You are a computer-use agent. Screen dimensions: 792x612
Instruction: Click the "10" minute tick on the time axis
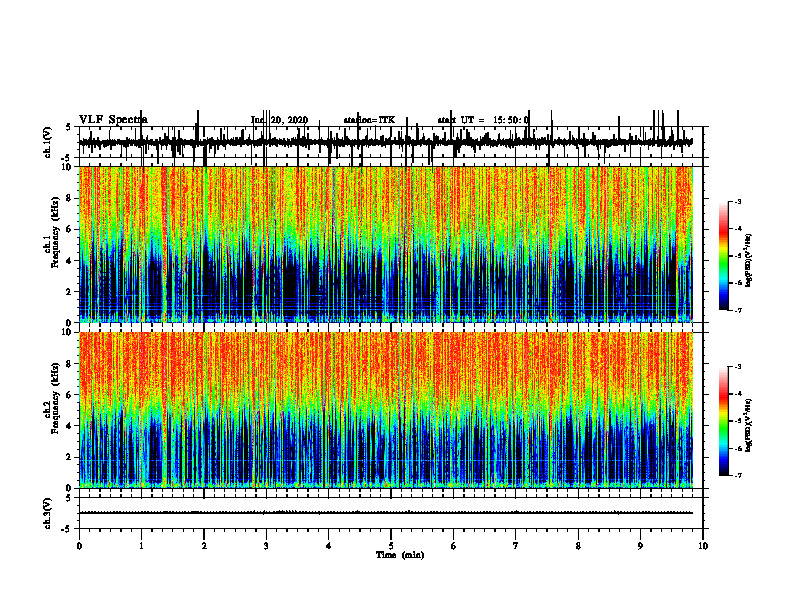703,546
